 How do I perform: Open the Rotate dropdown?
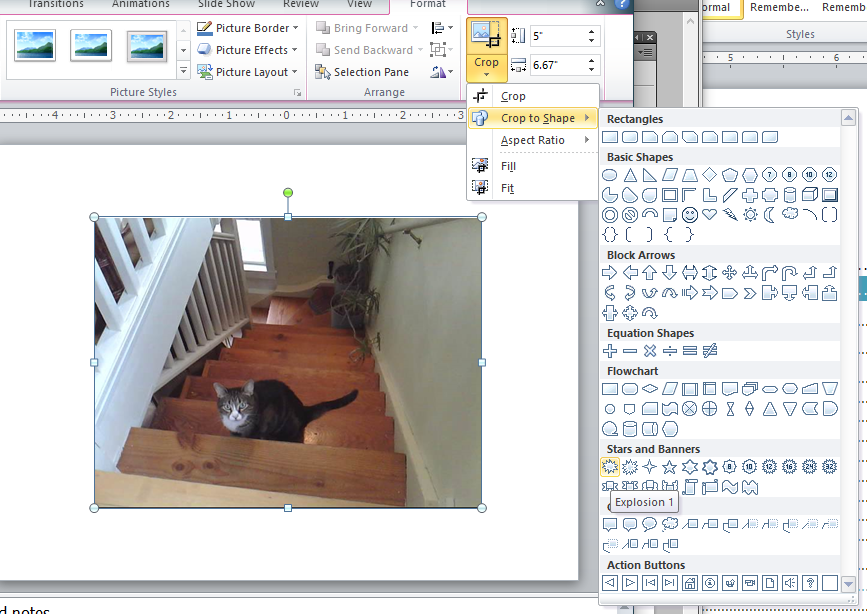(x=441, y=72)
